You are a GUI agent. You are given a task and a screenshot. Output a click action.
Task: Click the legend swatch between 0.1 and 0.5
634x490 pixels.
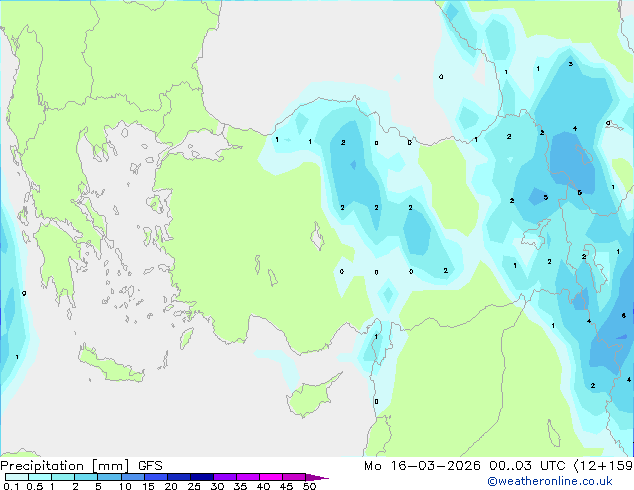click(x=17, y=477)
